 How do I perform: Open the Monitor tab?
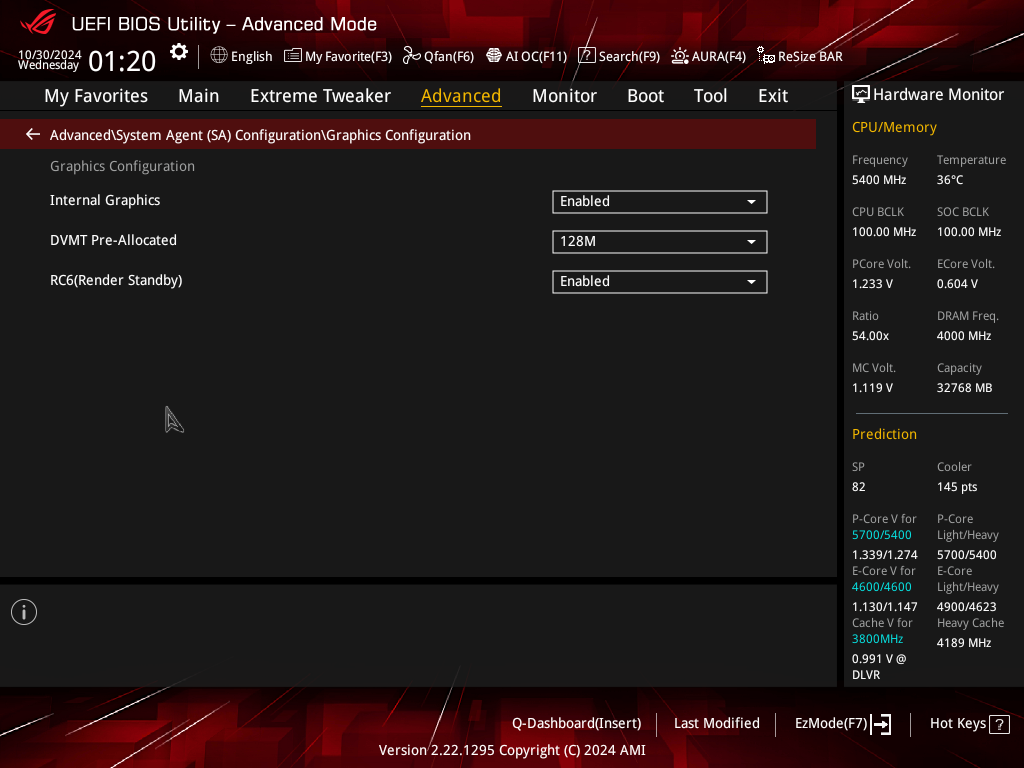click(564, 96)
